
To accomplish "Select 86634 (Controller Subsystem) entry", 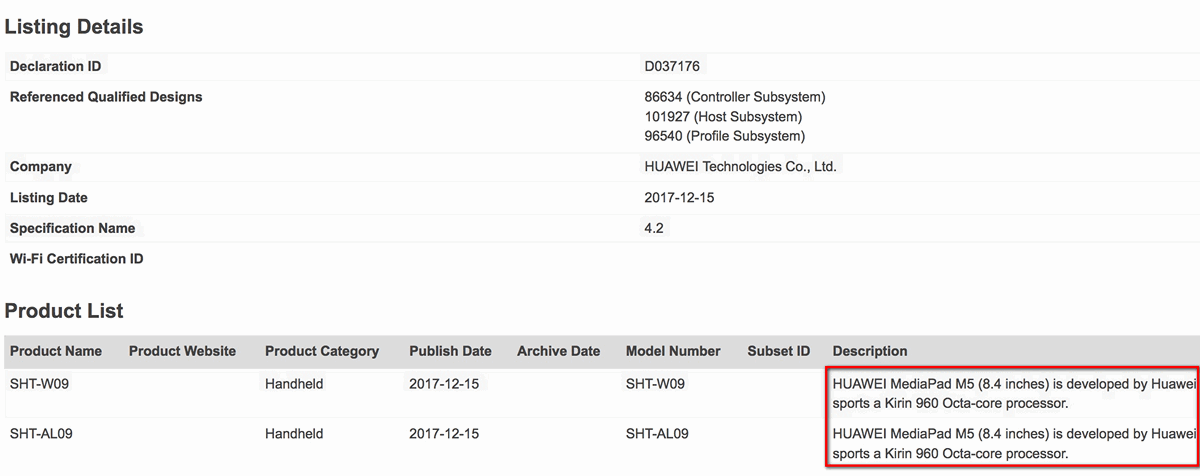I will pyautogui.click(x=735, y=97).
